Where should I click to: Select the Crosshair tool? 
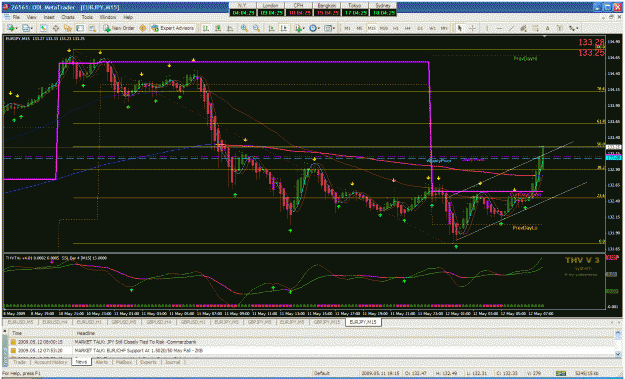tap(472, 28)
